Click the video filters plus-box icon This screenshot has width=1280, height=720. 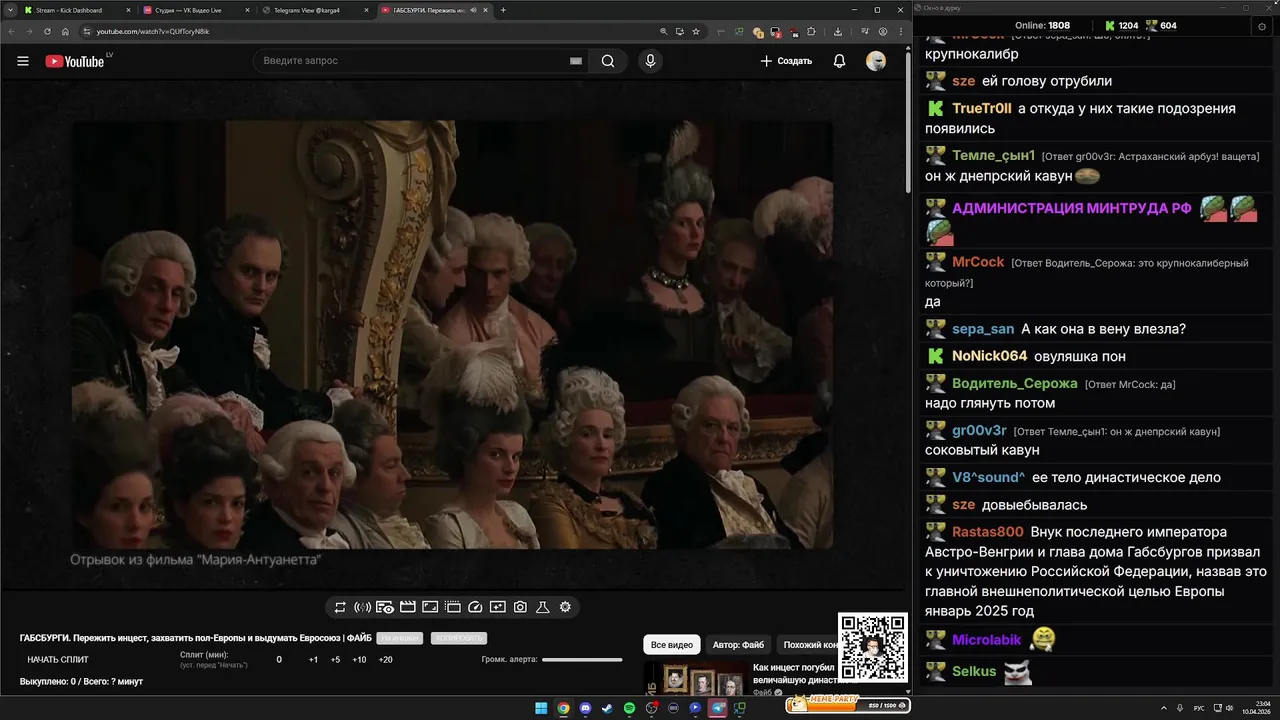click(x=498, y=607)
